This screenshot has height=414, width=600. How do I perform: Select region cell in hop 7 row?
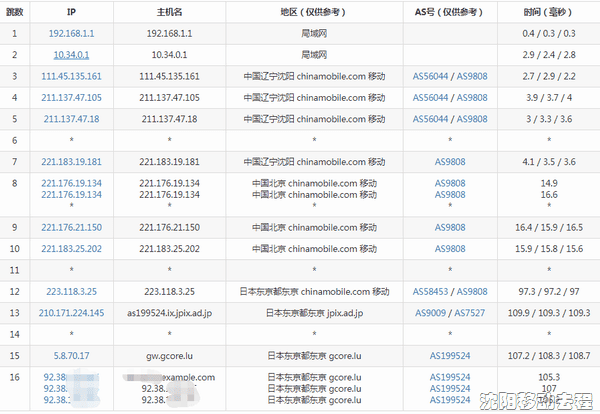tap(314, 162)
